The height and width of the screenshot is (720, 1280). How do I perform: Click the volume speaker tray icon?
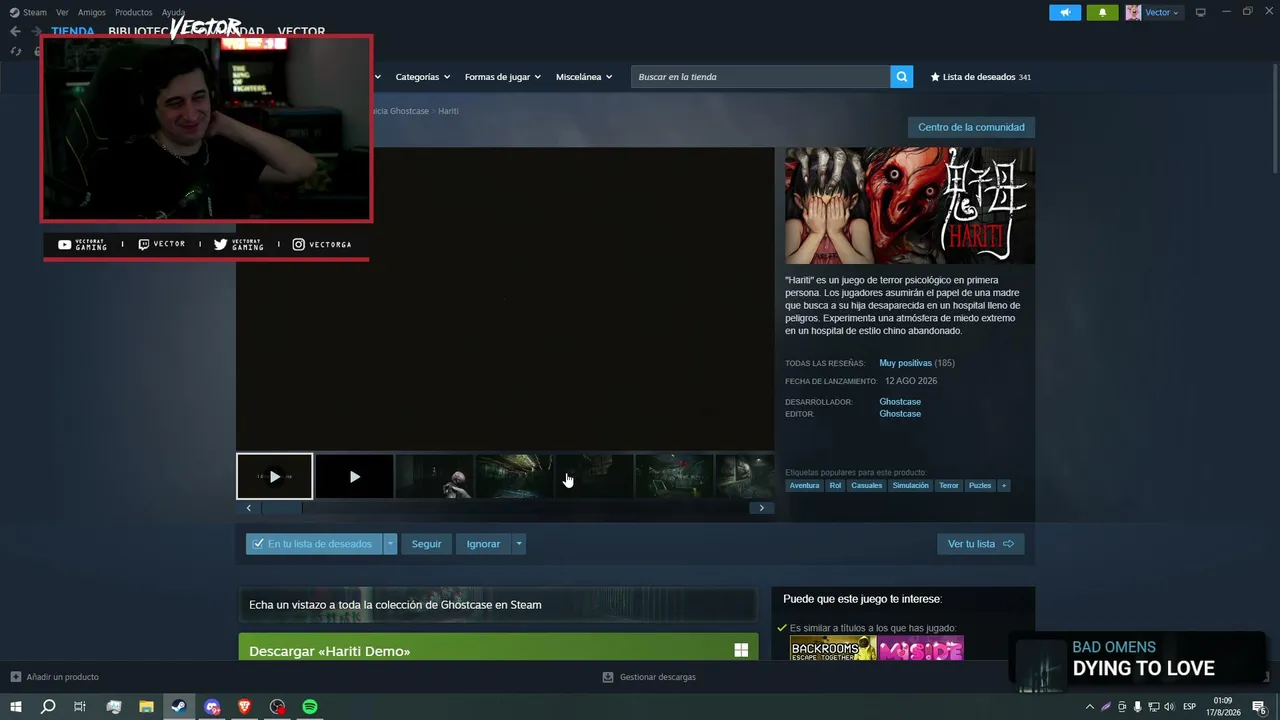tap(1170, 707)
